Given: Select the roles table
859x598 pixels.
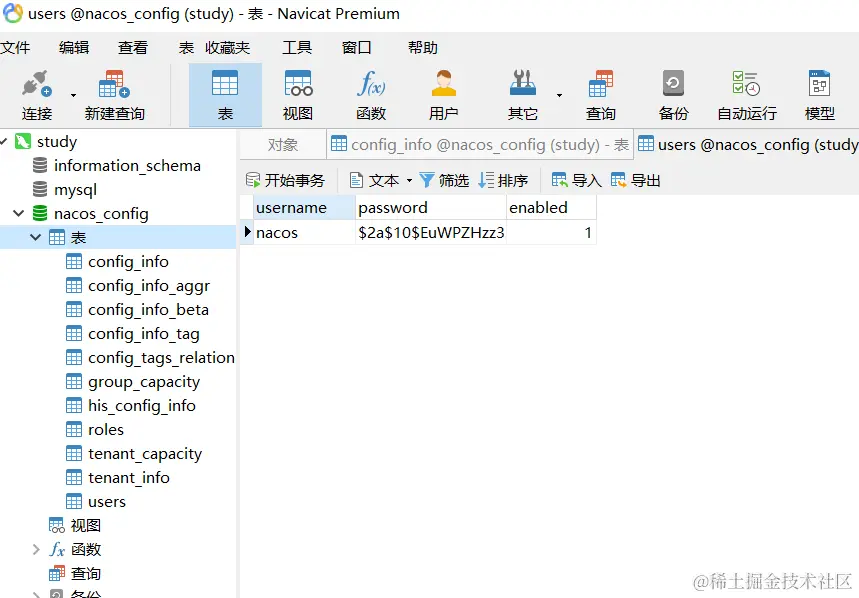Looking at the screenshot, I should click(106, 430).
